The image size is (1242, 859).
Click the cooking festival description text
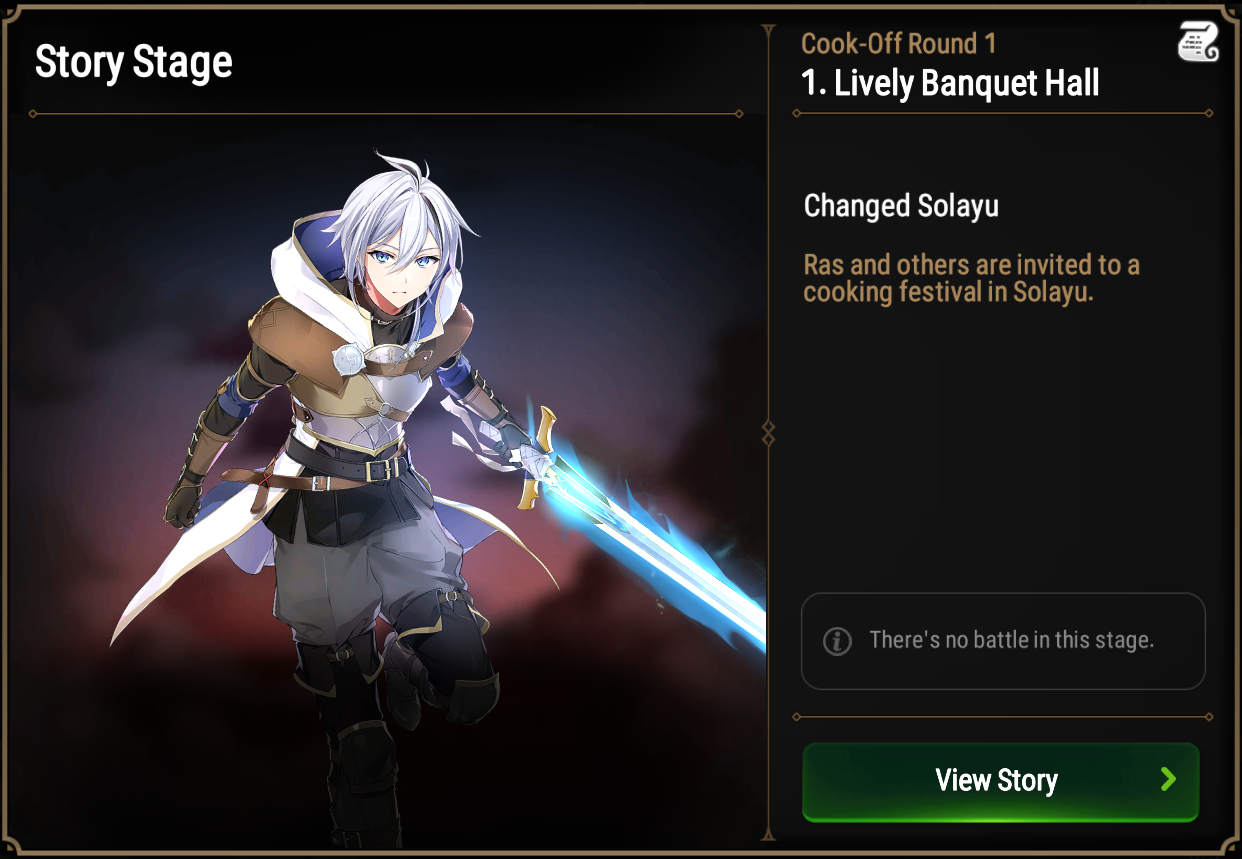point(972,279)
